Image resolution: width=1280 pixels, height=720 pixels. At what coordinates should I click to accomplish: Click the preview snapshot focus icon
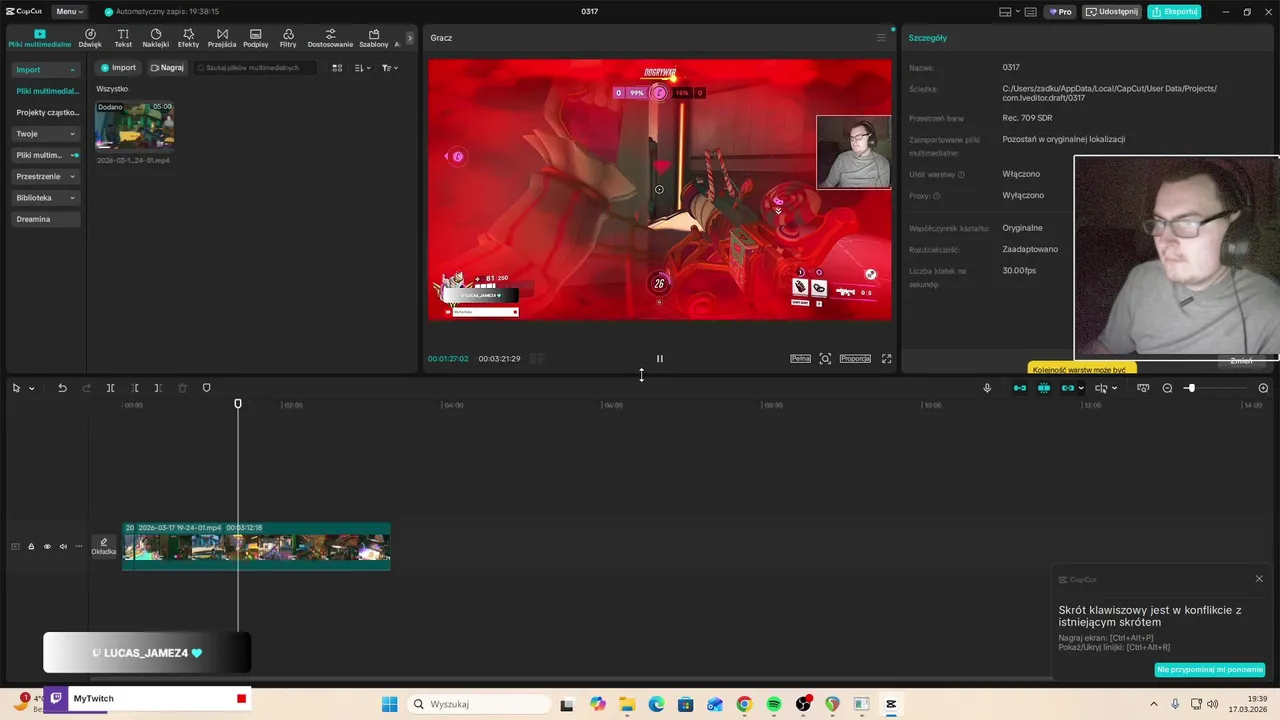coord(825,358)
